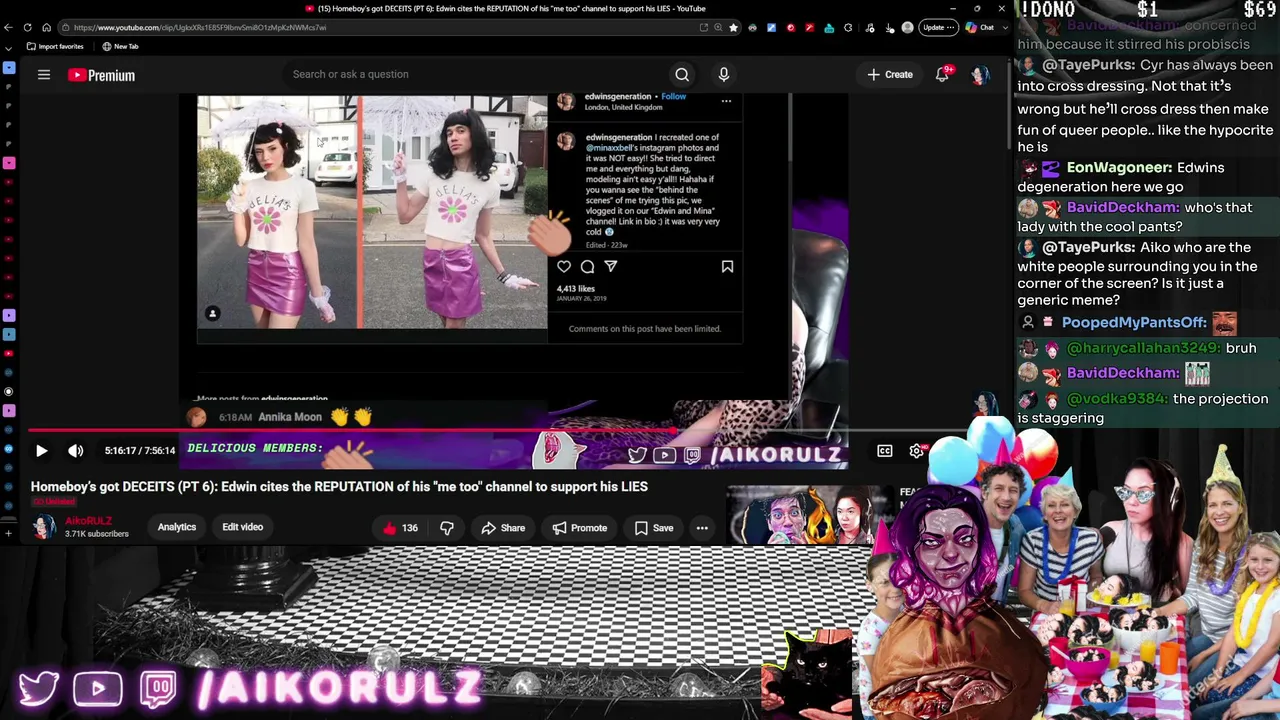1280x720 pixels.
Task: Open more actions under the video
Action: 702,528
